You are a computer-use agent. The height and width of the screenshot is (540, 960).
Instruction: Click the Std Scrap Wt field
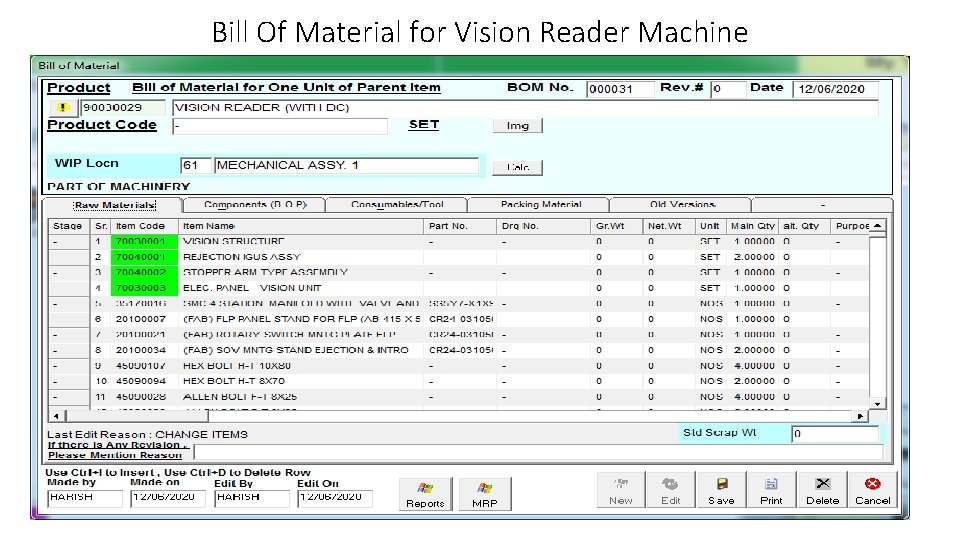pos(834,433)
